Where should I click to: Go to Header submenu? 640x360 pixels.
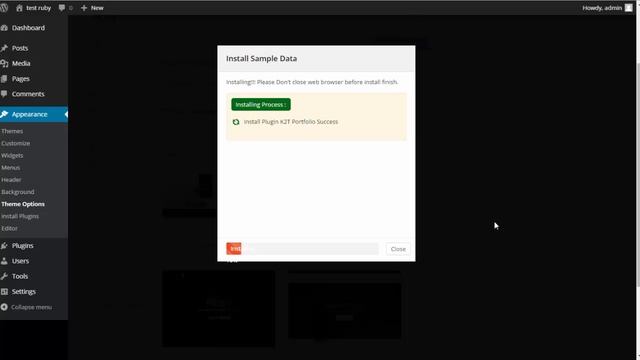[11, 180]
